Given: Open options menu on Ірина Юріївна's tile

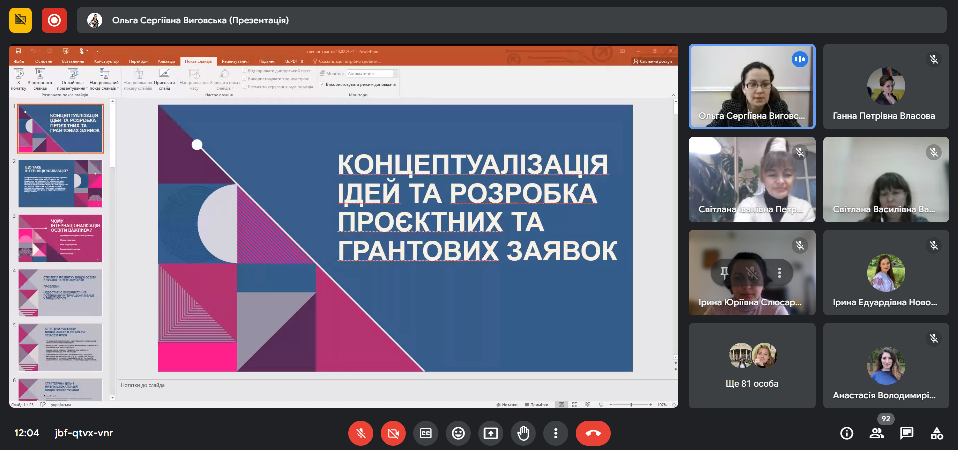Looking at the screenshot, I should click(779, 271).
